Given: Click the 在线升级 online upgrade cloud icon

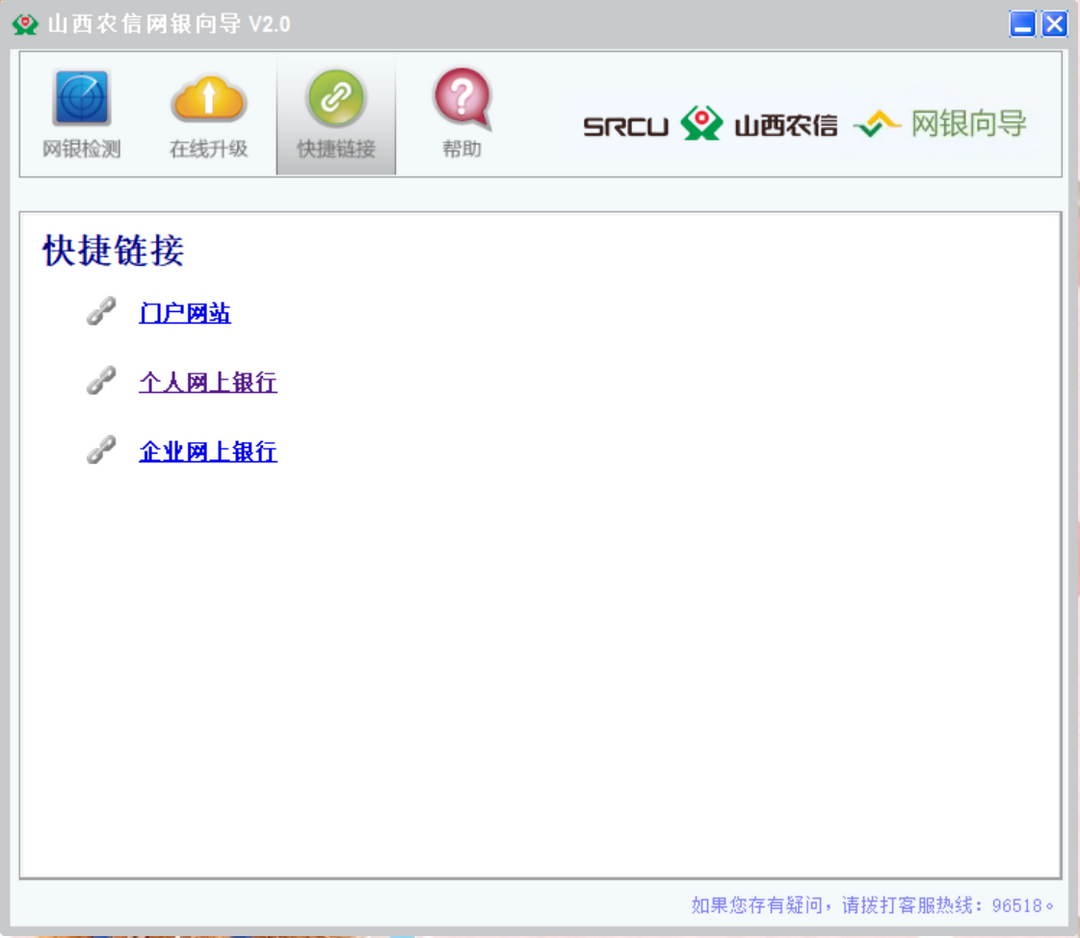Looking at the screenshot, I should [208, 97].
